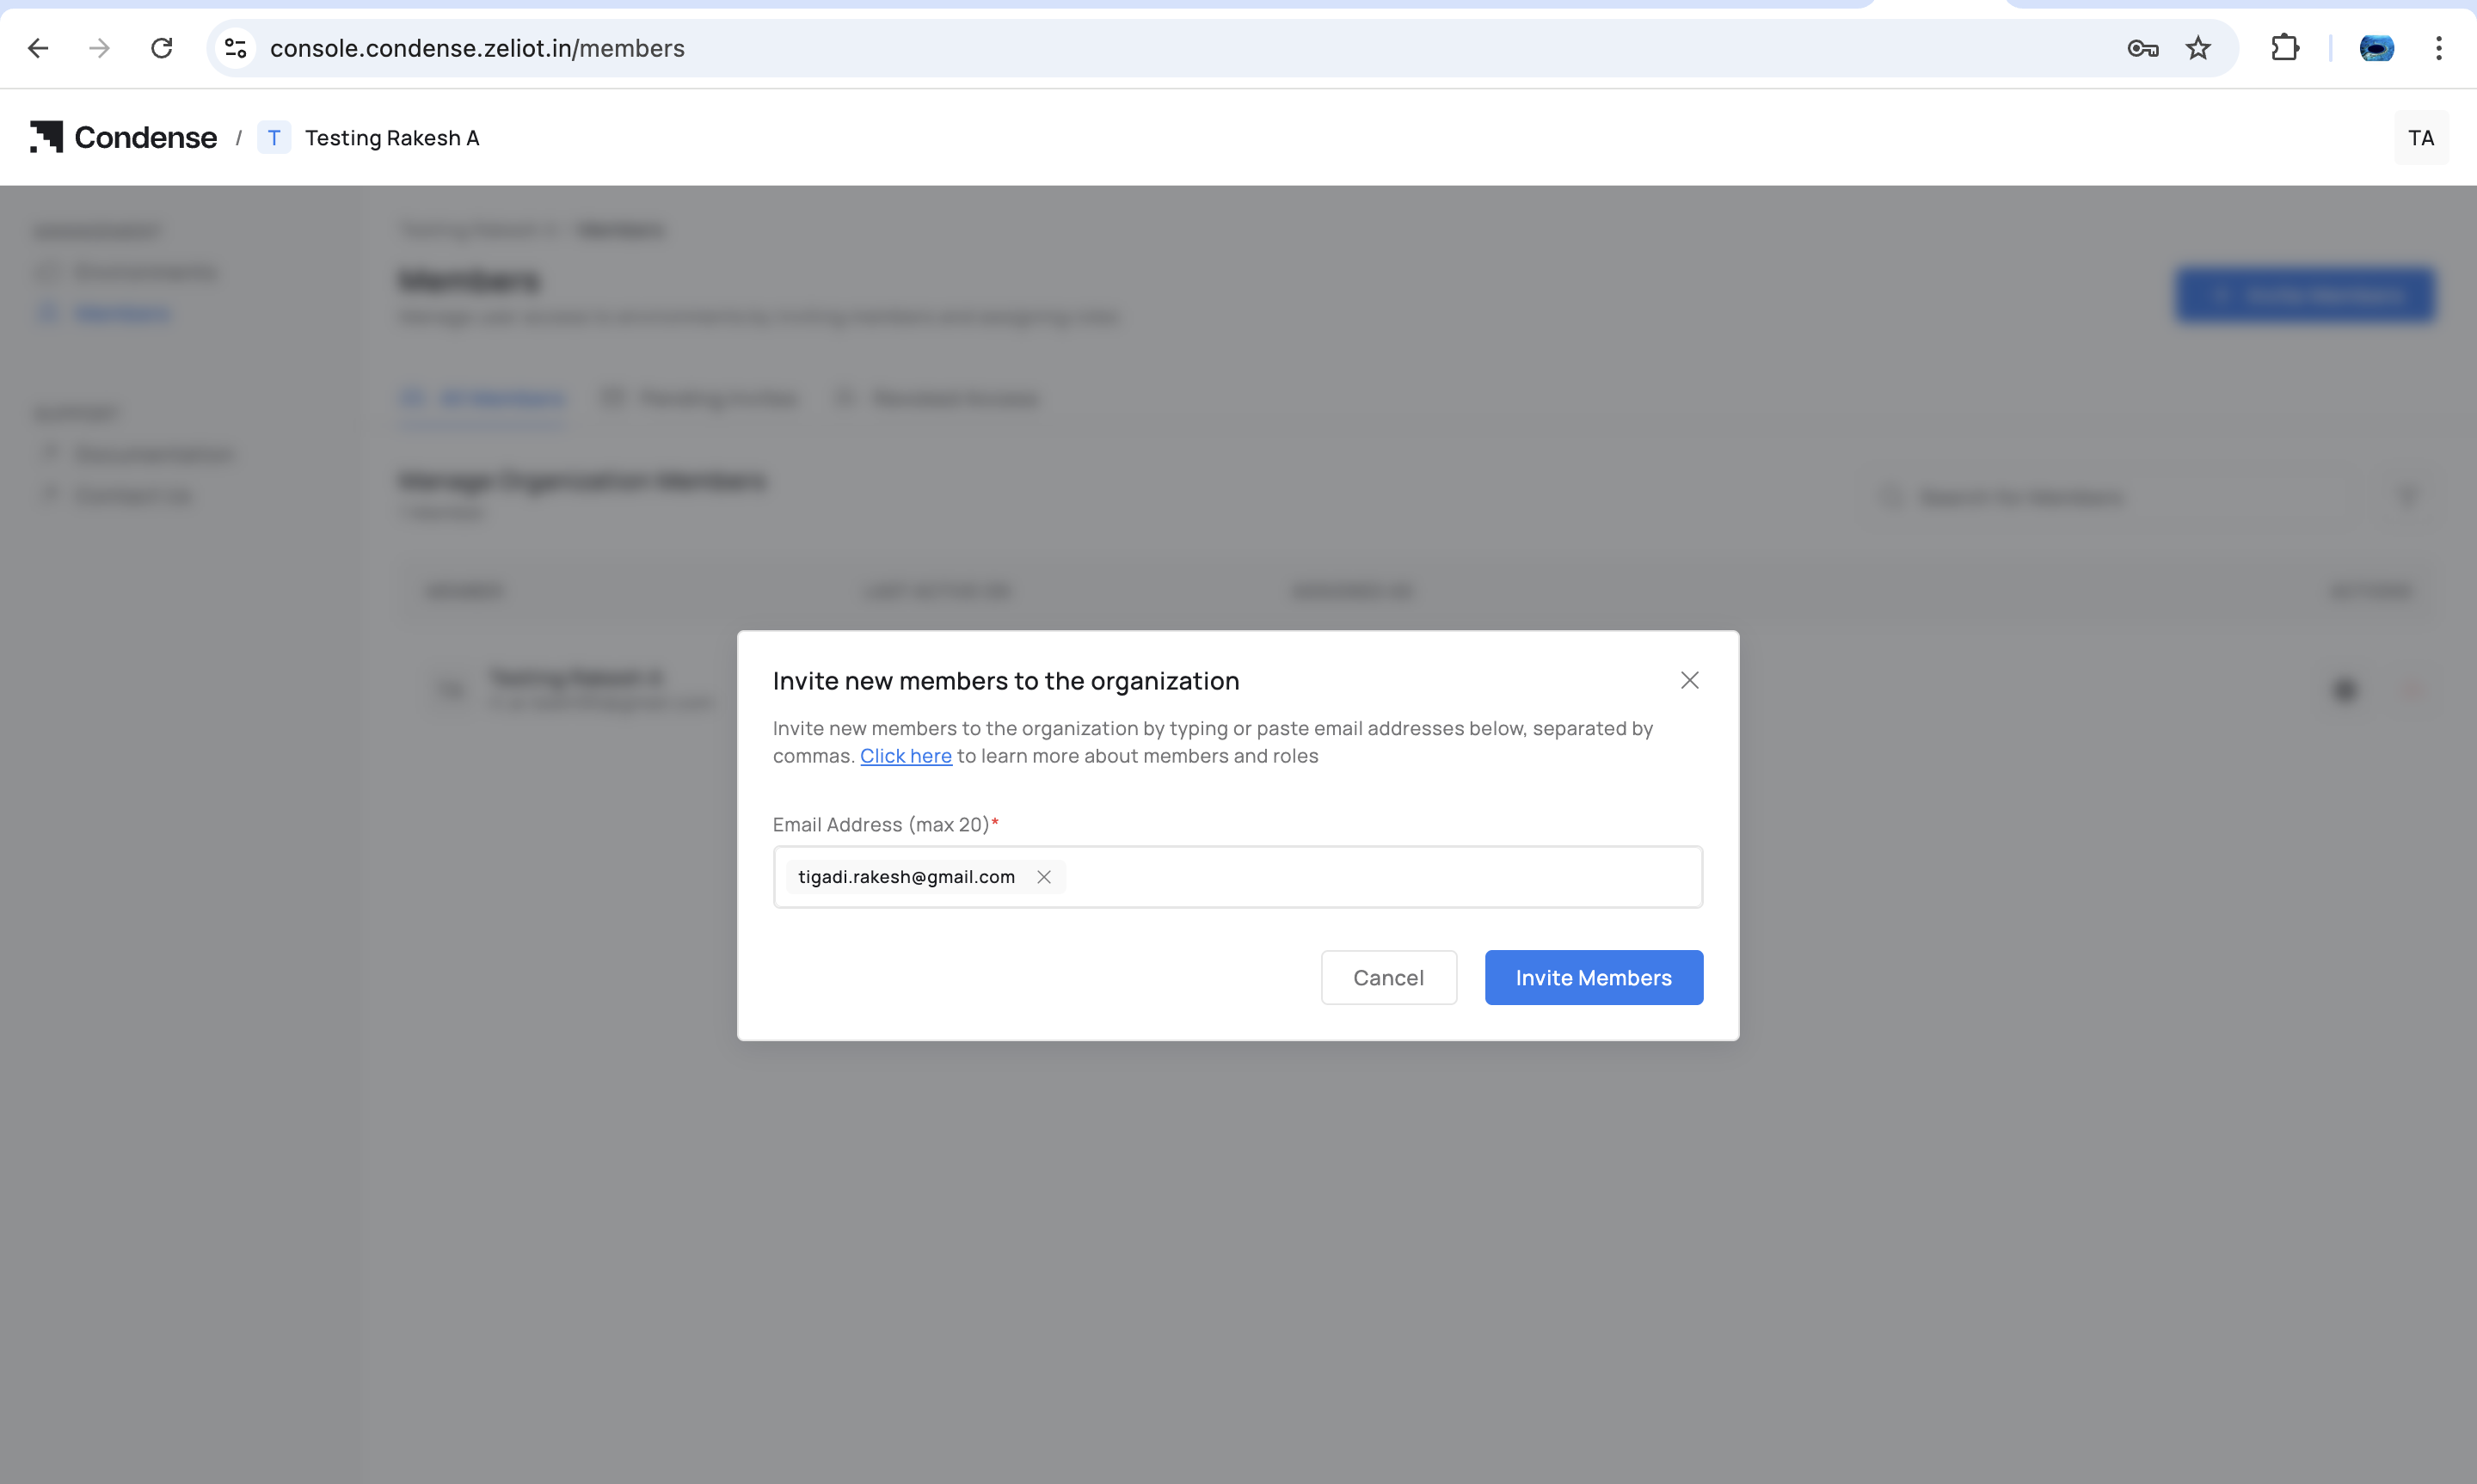Reload the page
This screenshot has height=1484, width=2477.
pyautogui.click(x=161, y=48)
